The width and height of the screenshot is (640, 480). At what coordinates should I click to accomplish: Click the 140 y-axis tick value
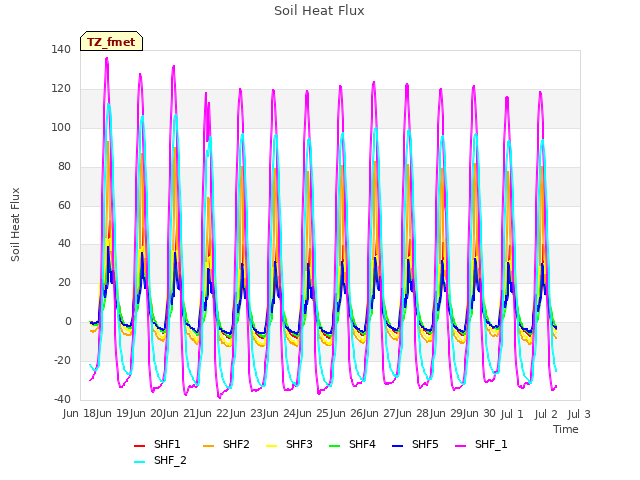point(61,49)
